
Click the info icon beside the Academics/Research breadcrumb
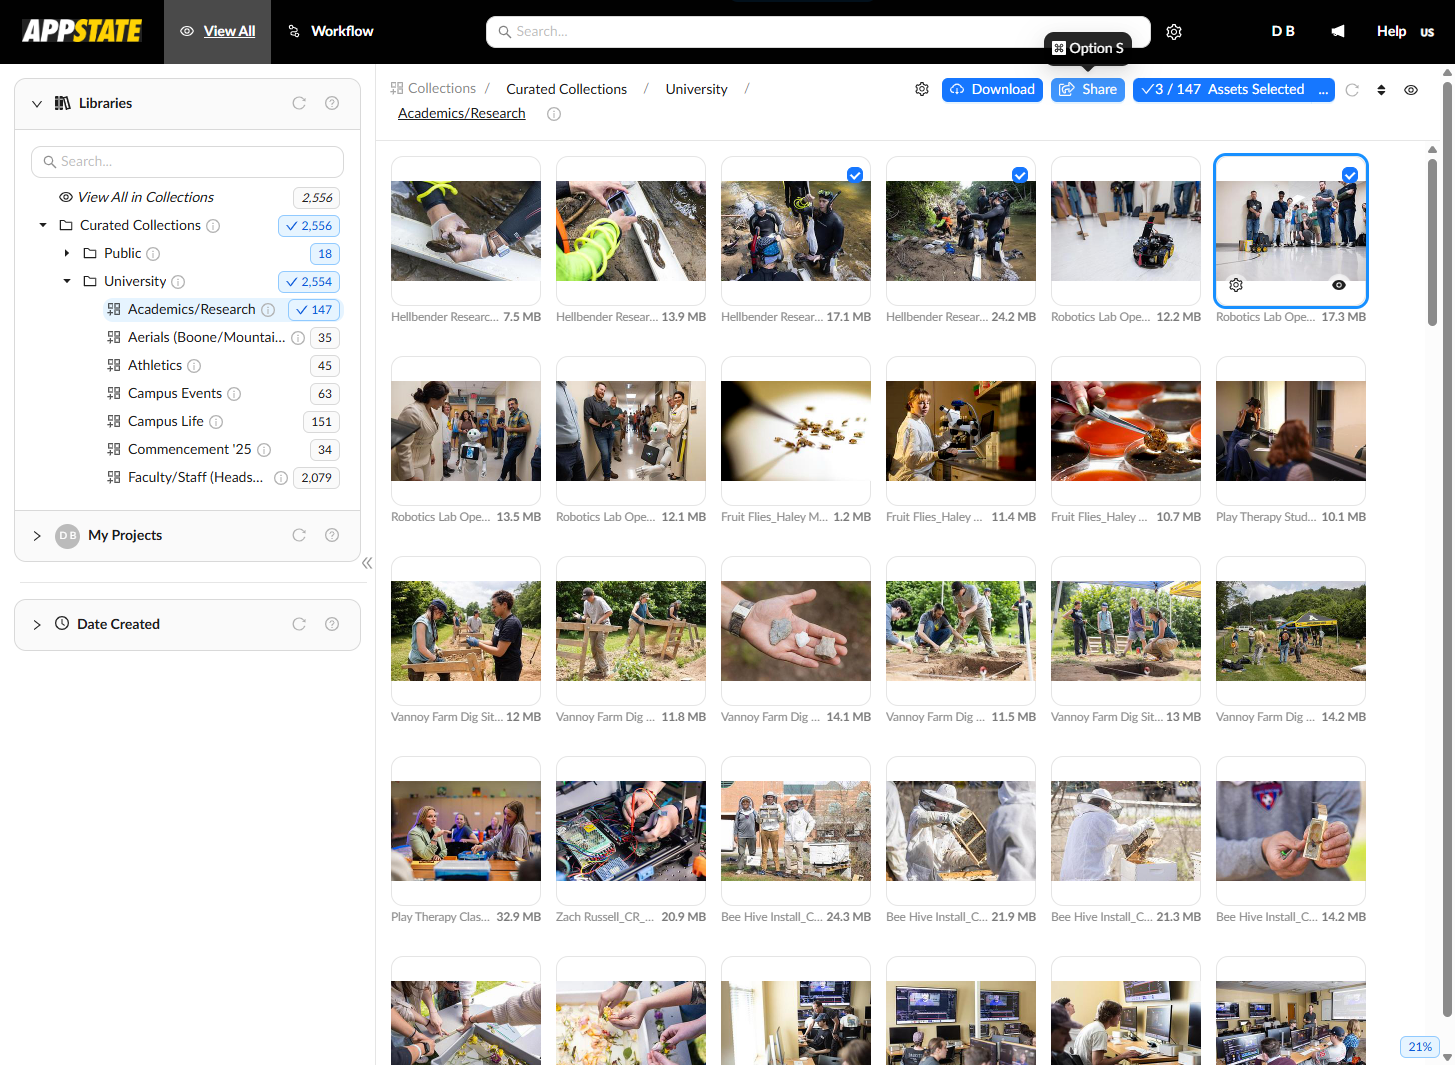coord(554,114)
